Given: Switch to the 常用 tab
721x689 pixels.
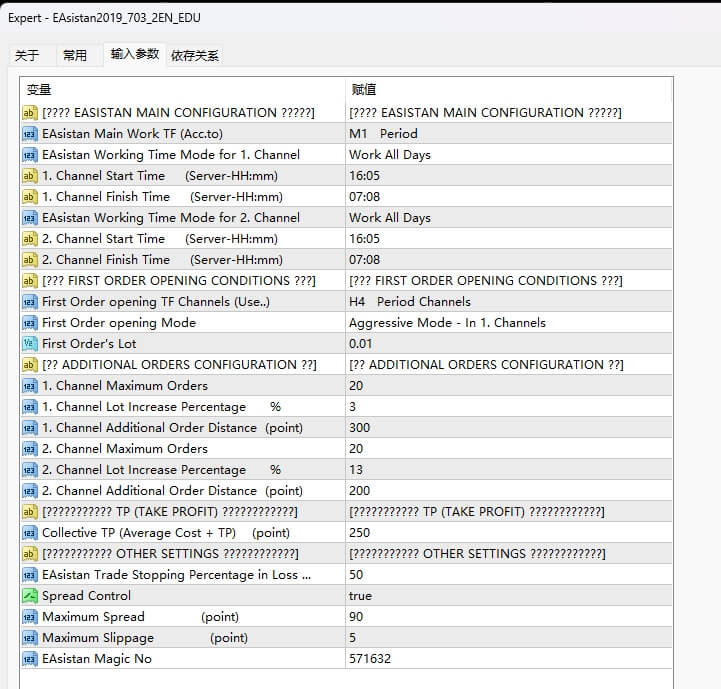Looking at the screenshot, I should coord(75,56).
